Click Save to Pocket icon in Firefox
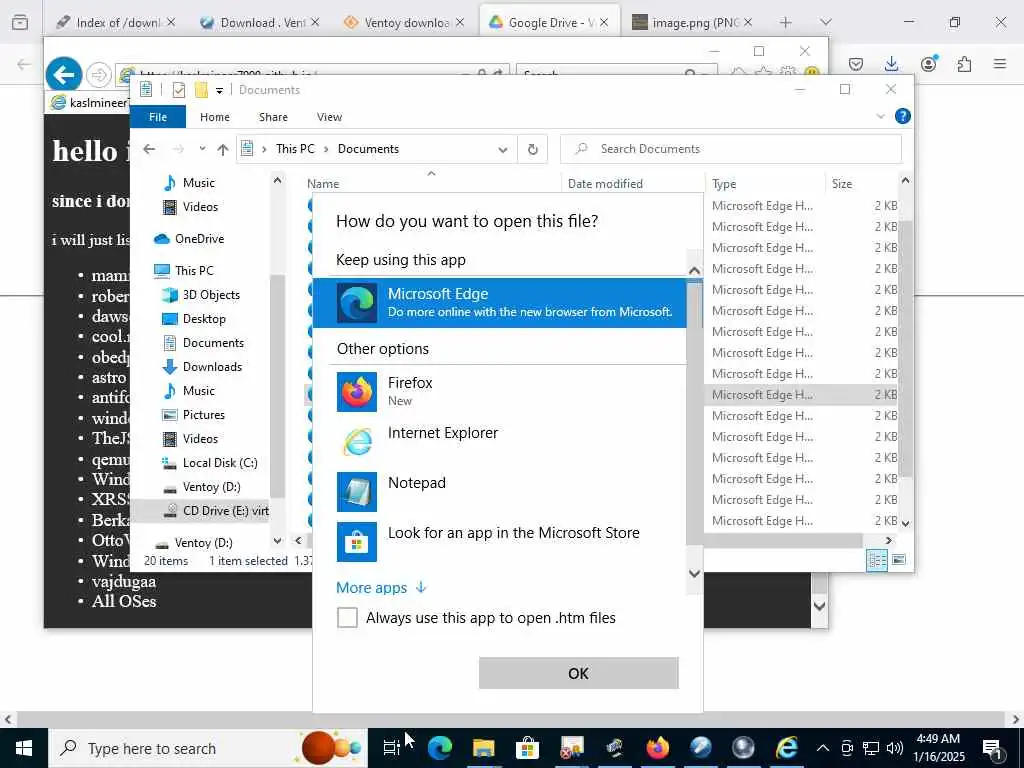 [x=856, y=64]
